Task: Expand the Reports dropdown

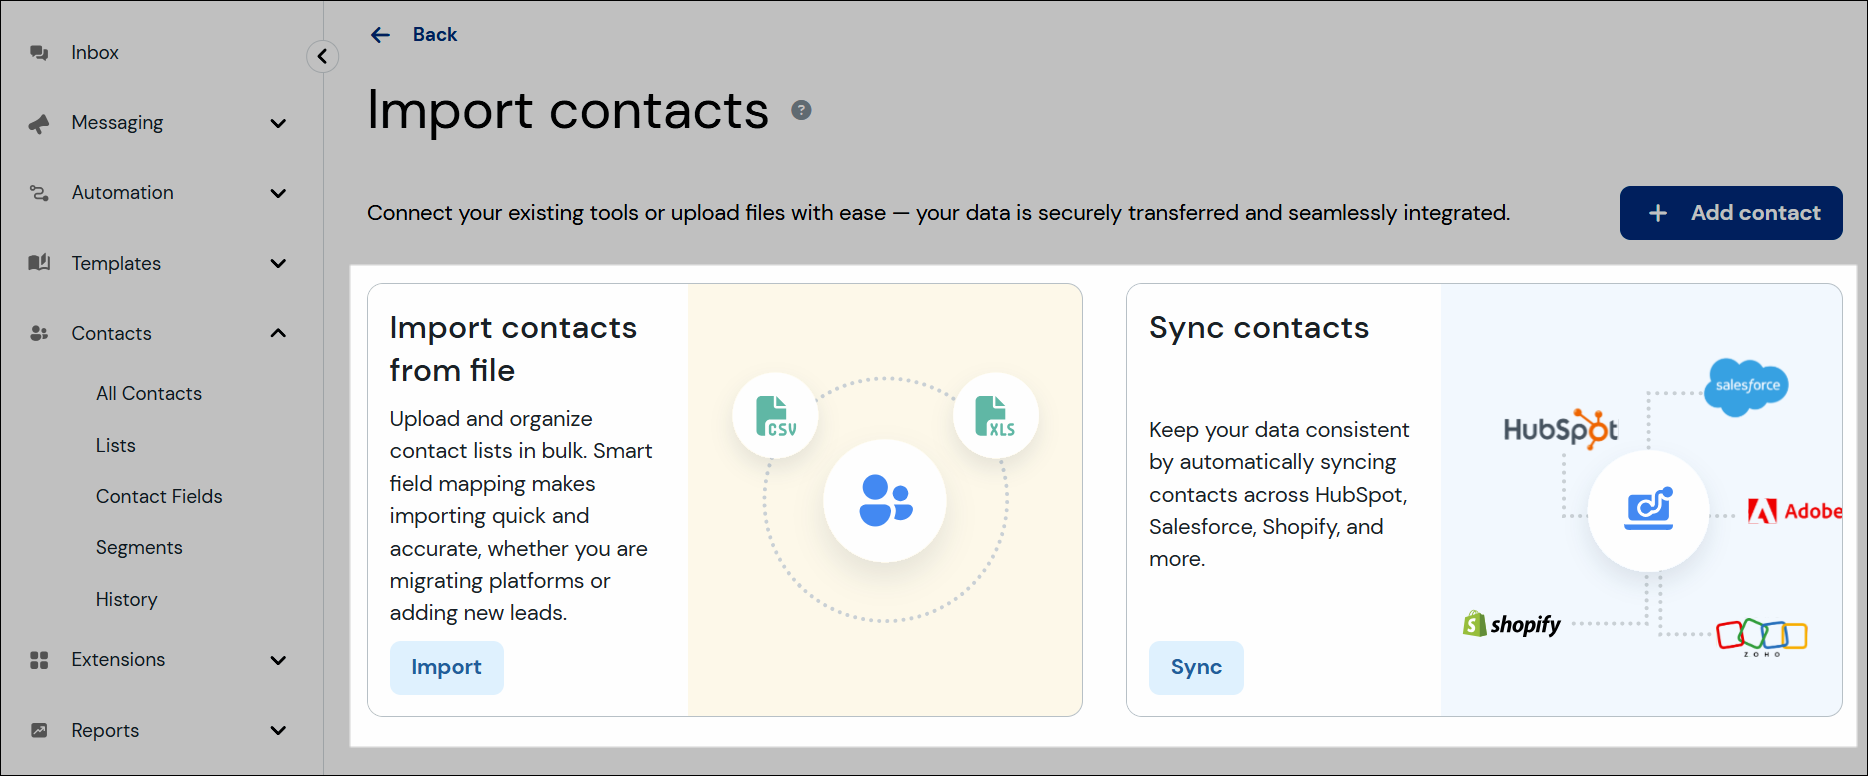Action: pyautogui.click(x=278, y=730)
